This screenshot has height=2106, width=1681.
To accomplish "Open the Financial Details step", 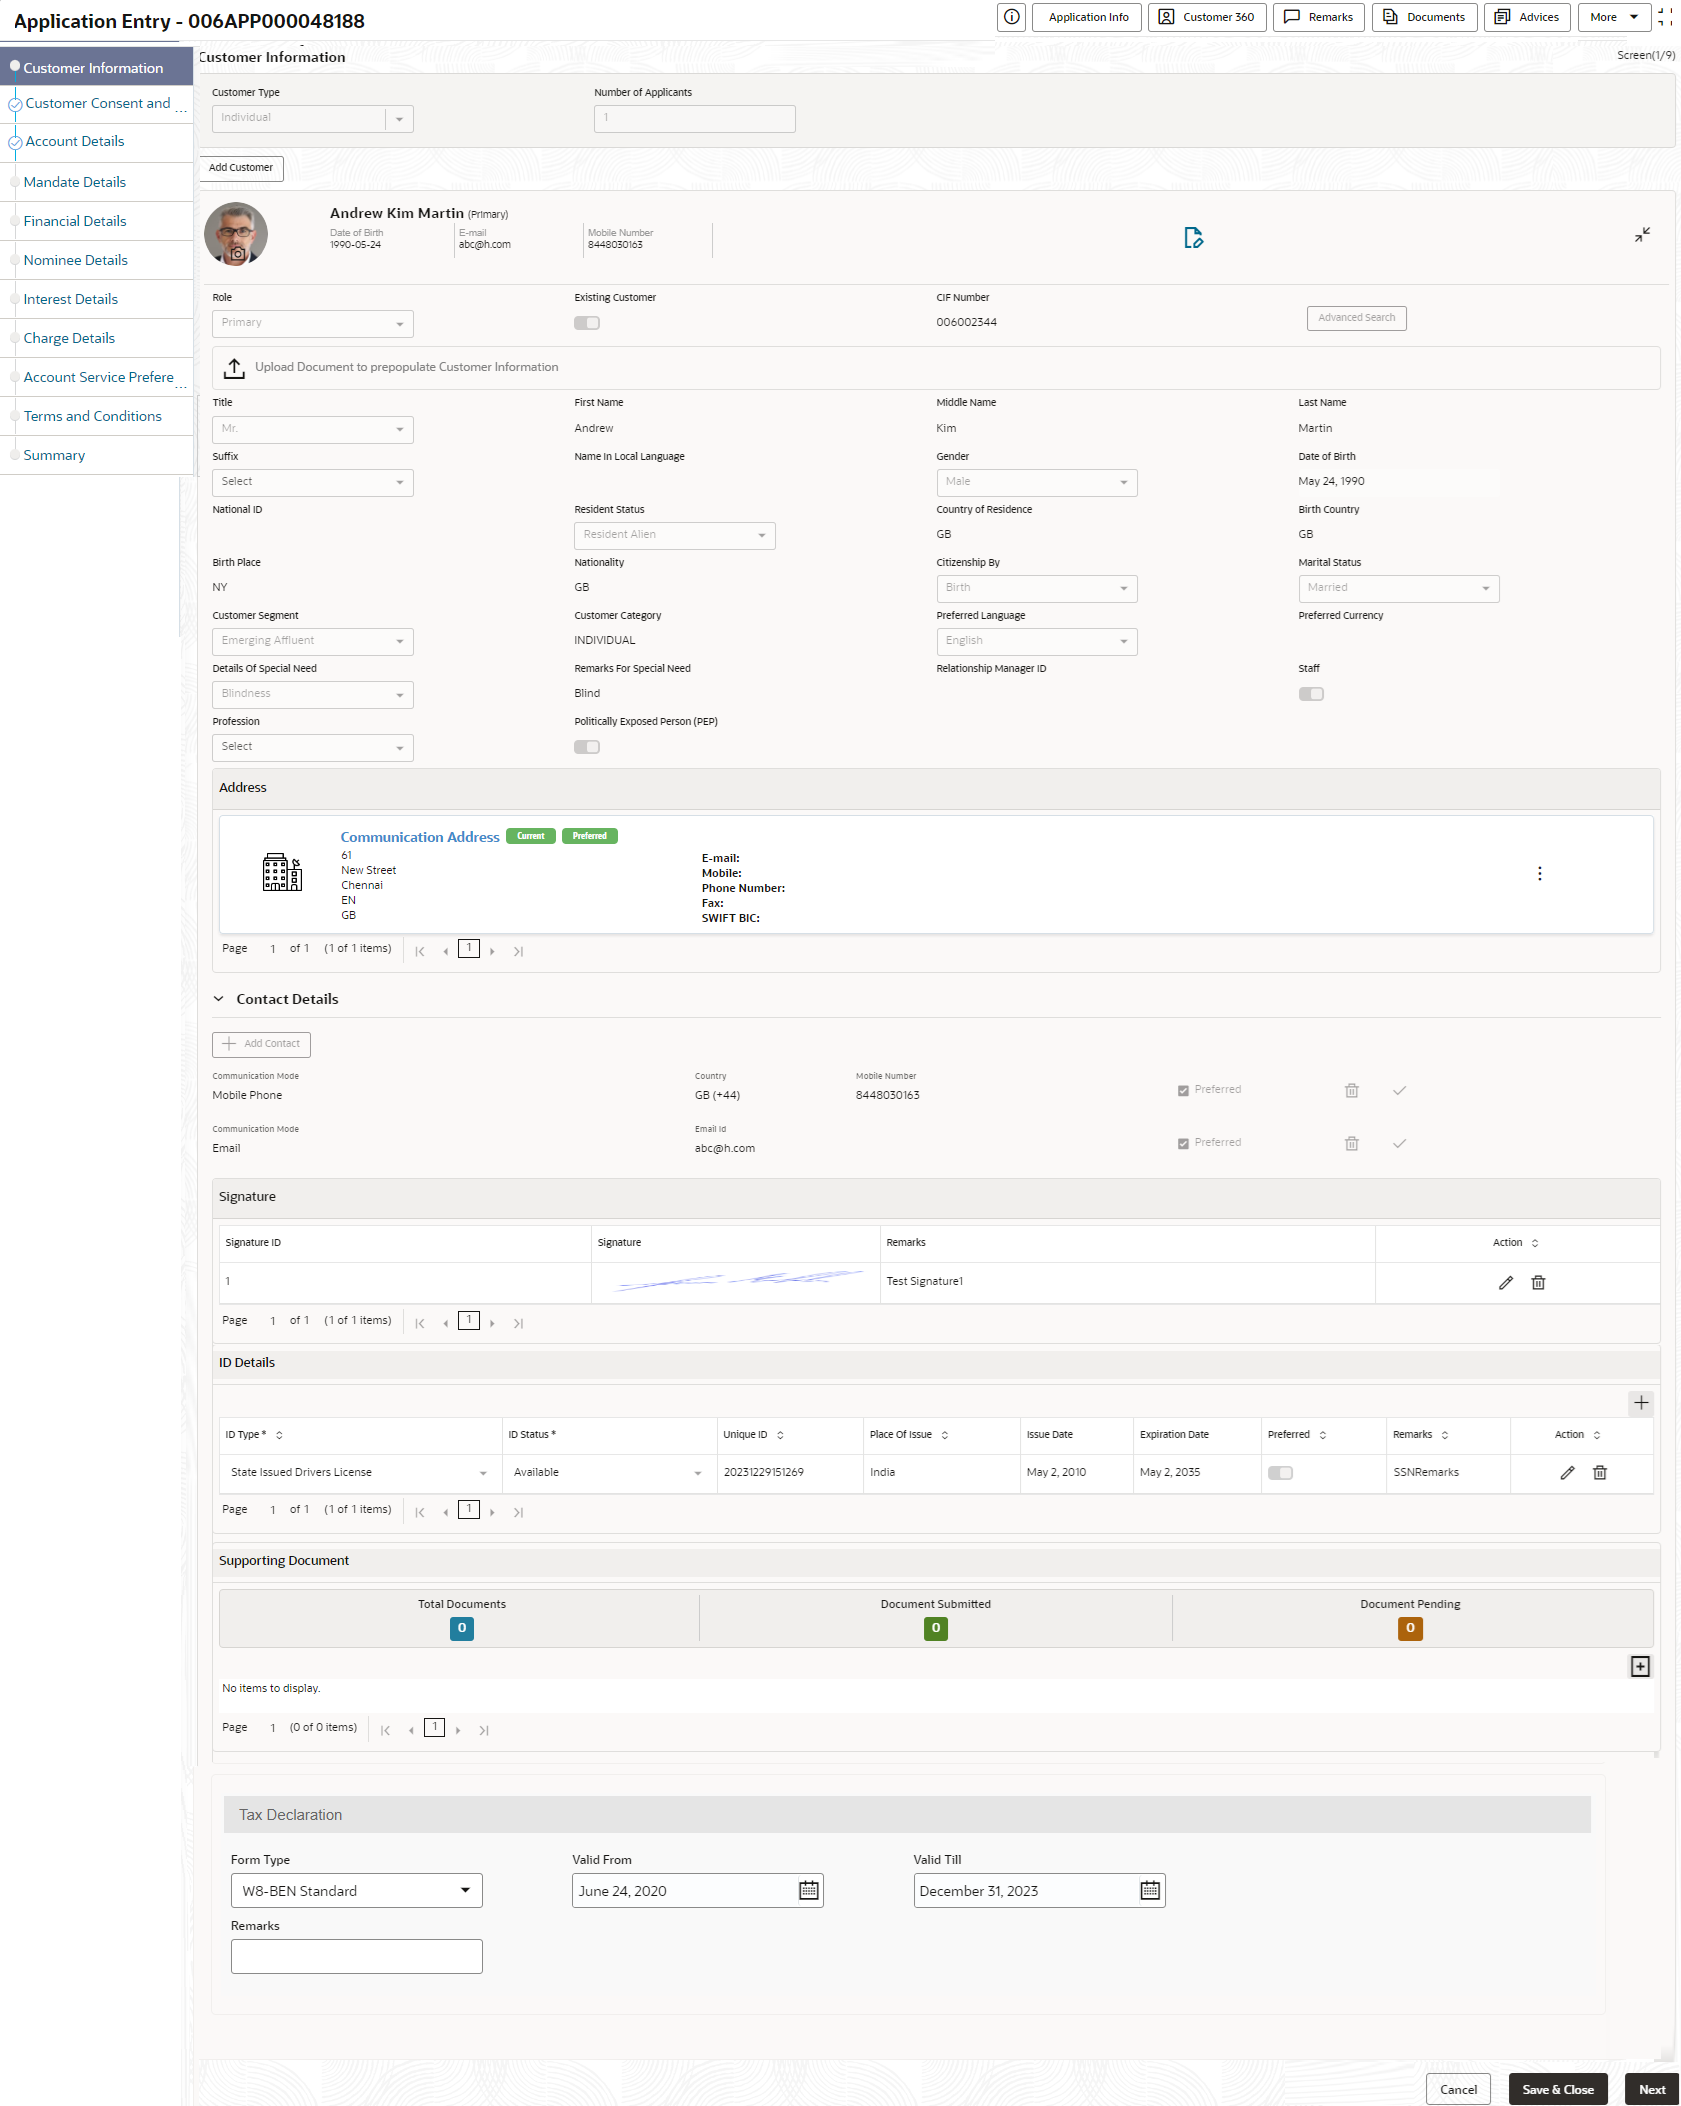I will 75,221.
